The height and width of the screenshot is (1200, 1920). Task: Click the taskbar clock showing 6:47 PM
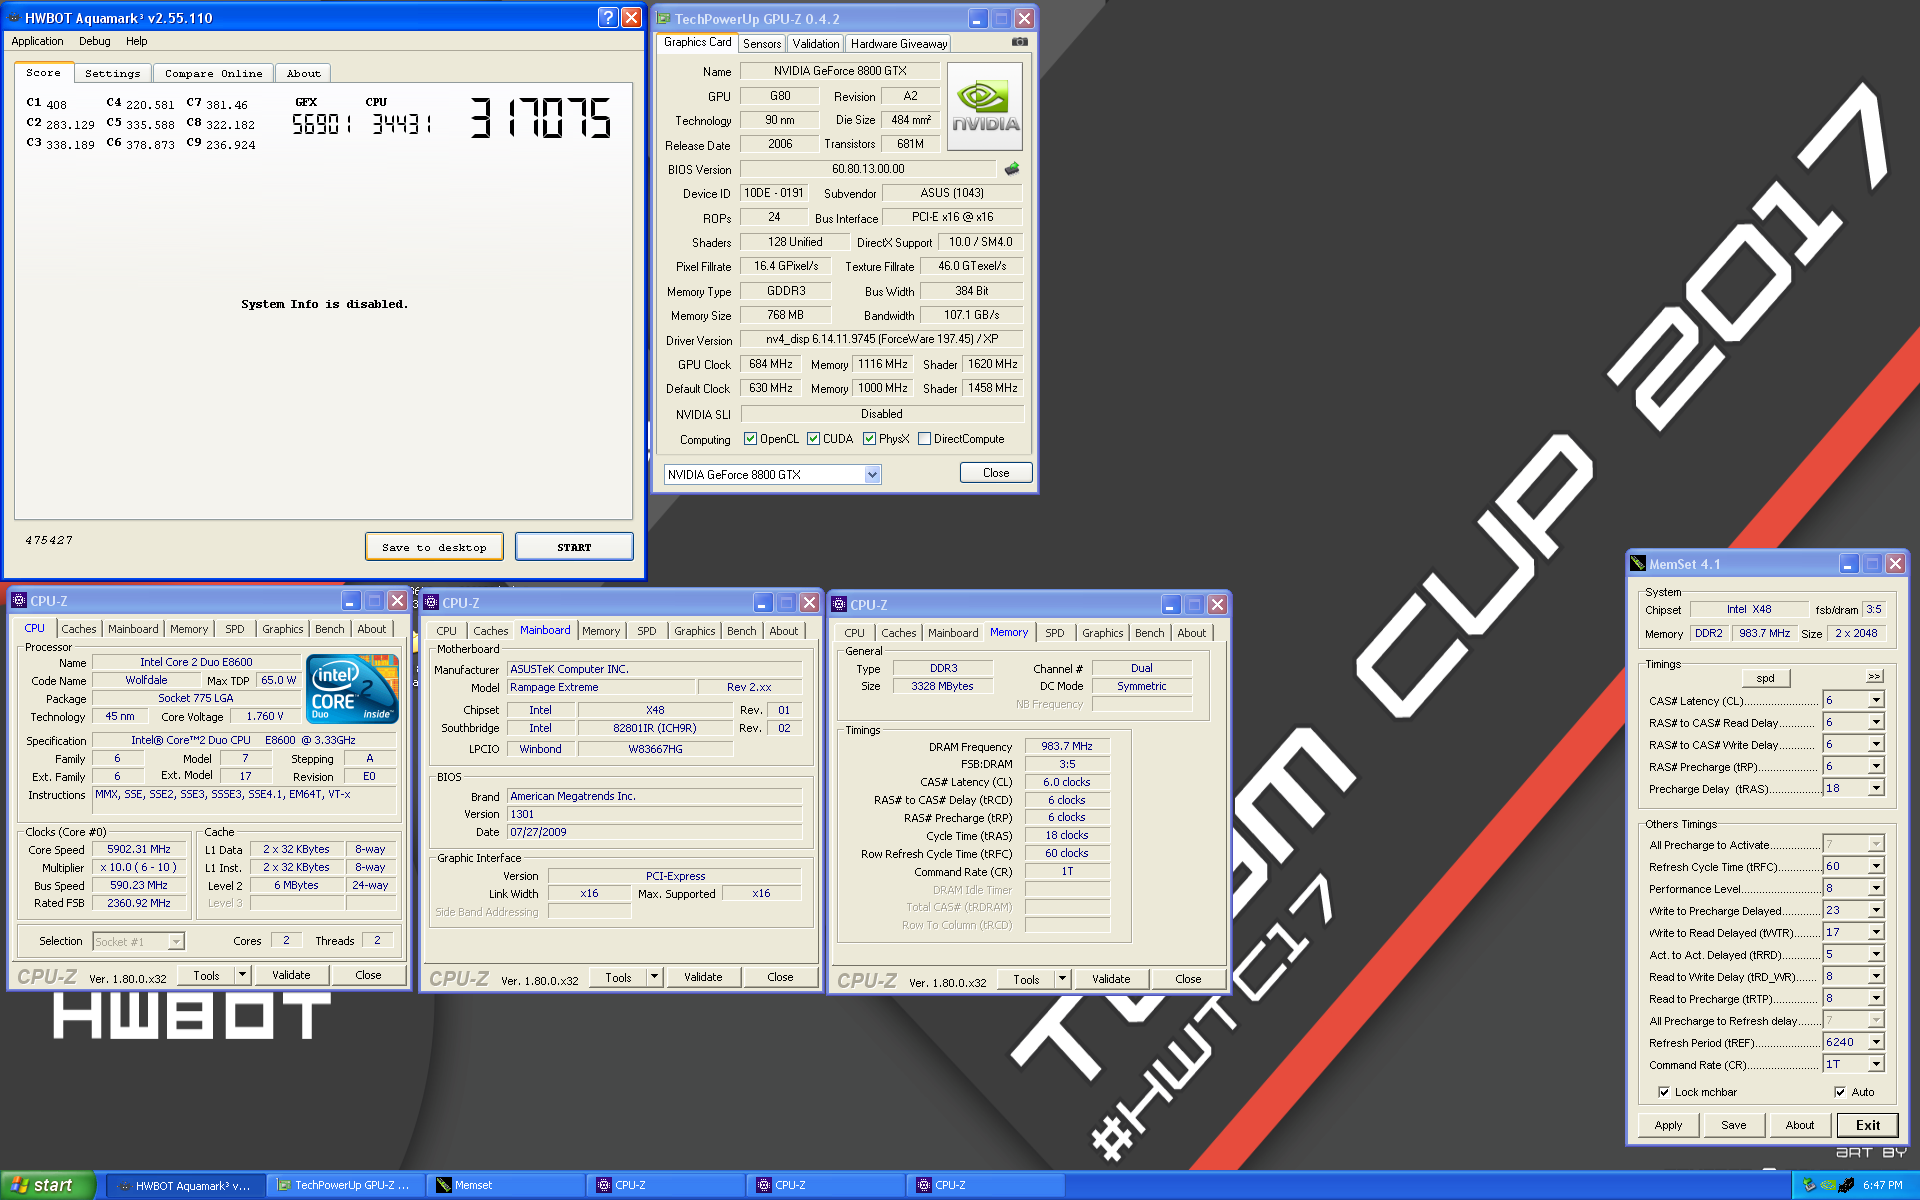[1882, 1185]
